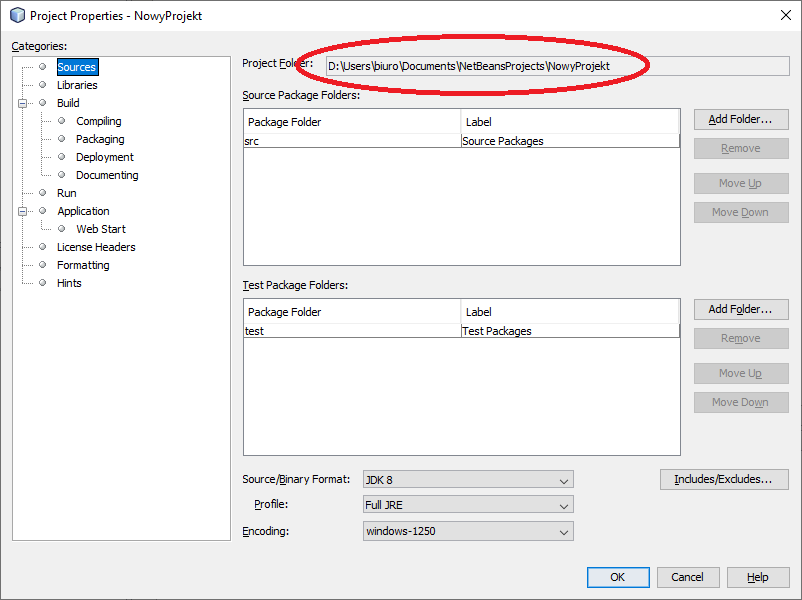Open License Headers category
802x600 pixels.
pos(96,247)
